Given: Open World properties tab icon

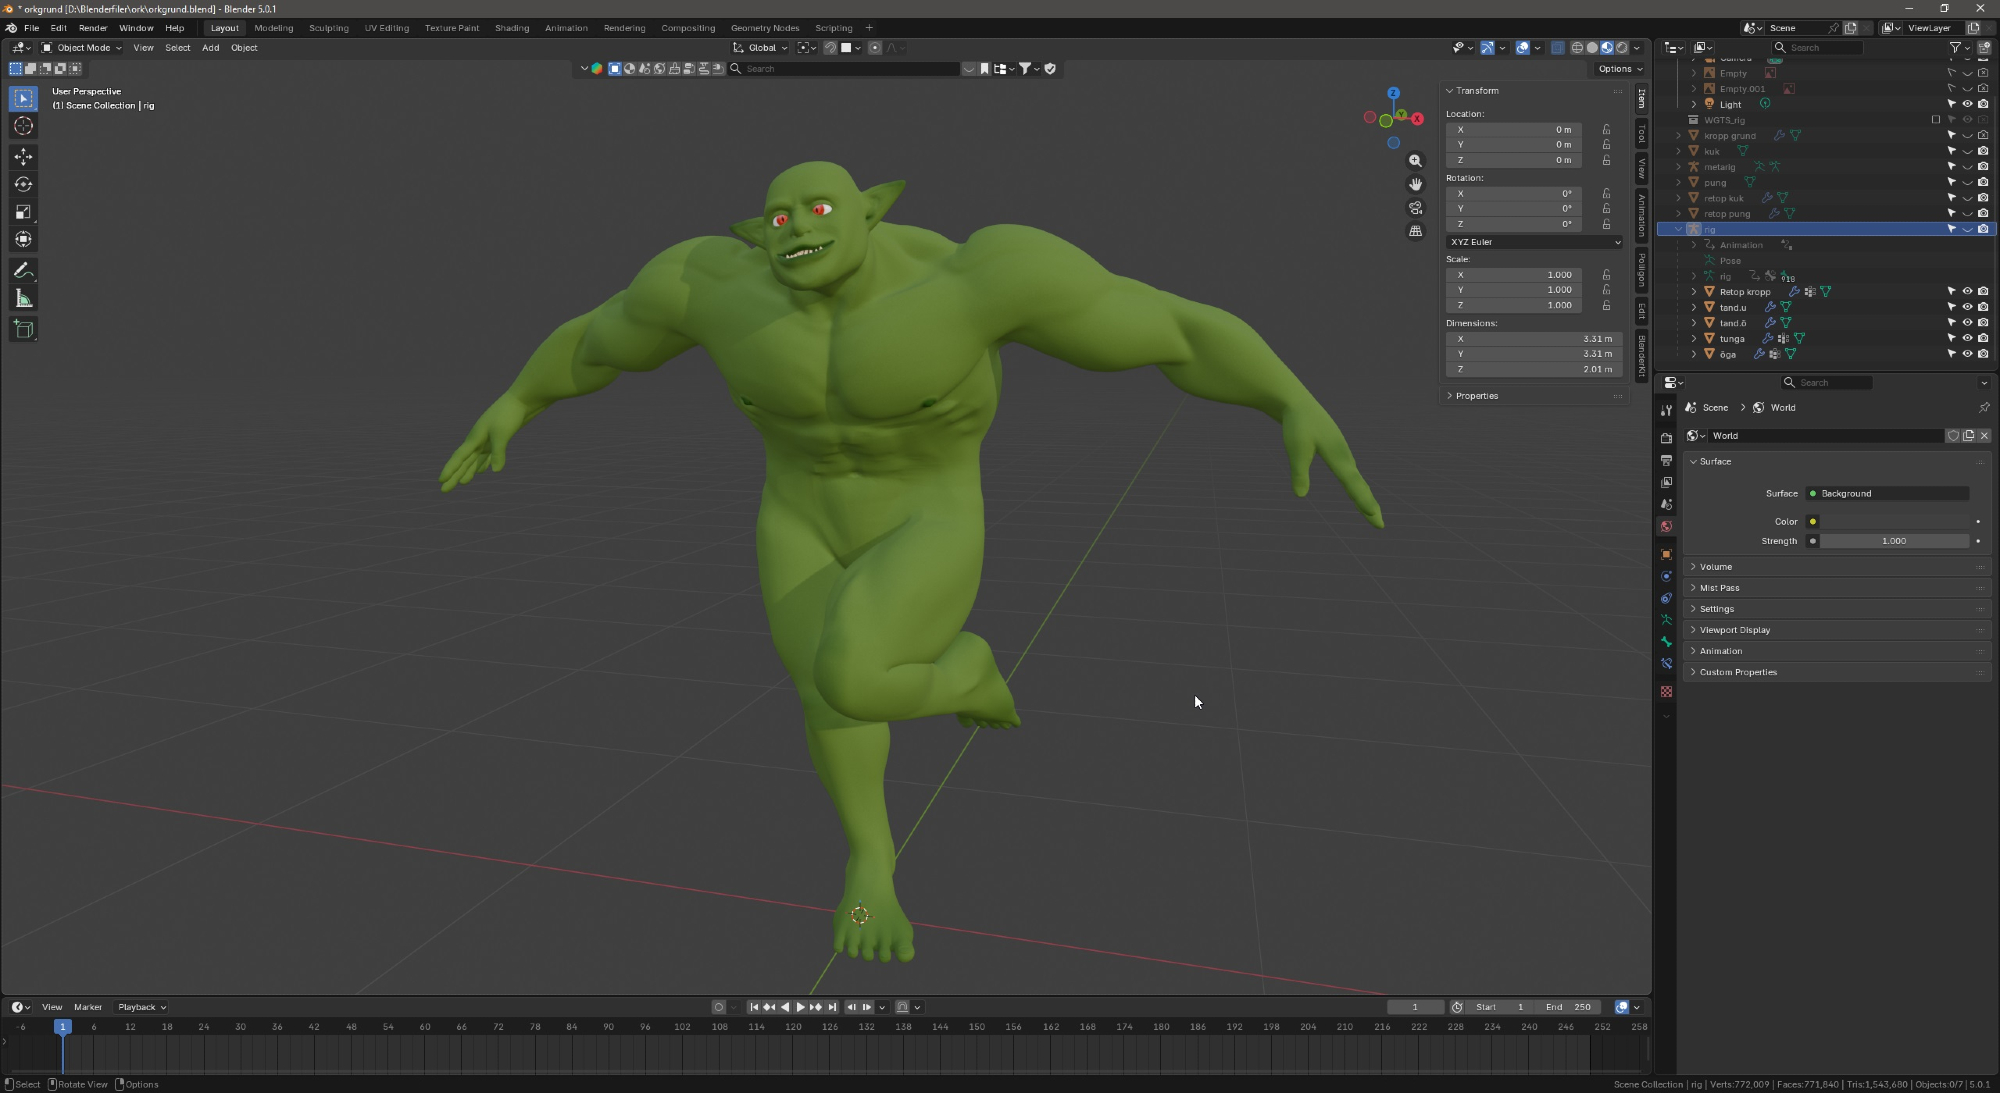Looking at the screenshot, I should (1666, 527).
